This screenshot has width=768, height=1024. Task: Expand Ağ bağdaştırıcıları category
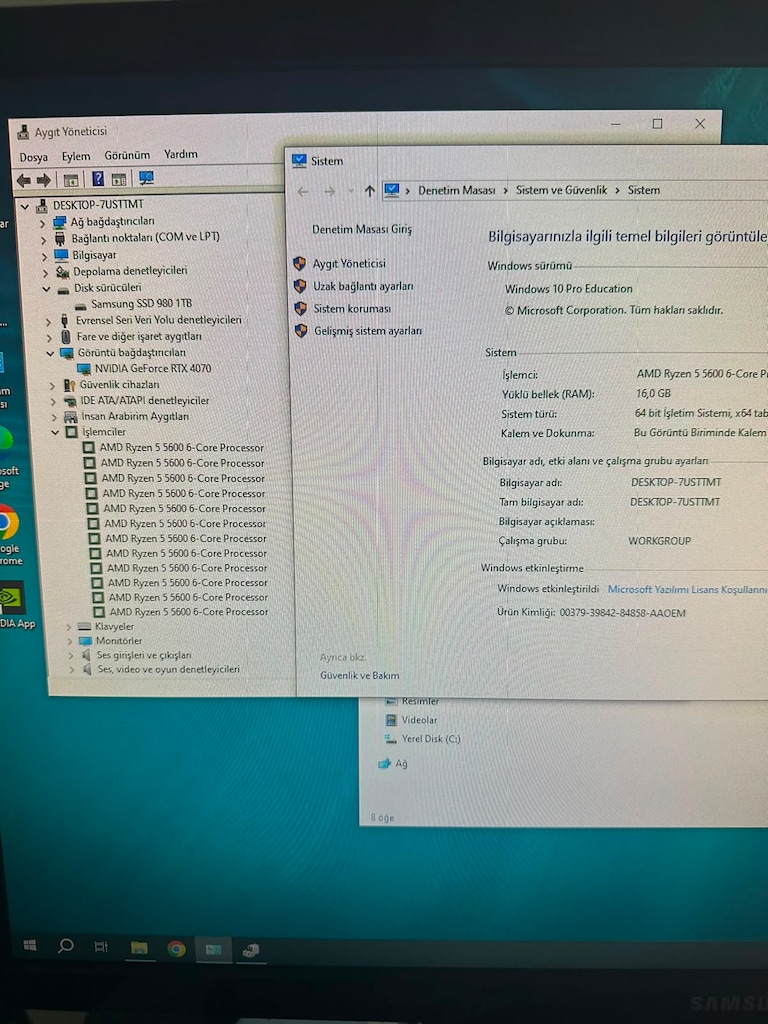(42, 223)
